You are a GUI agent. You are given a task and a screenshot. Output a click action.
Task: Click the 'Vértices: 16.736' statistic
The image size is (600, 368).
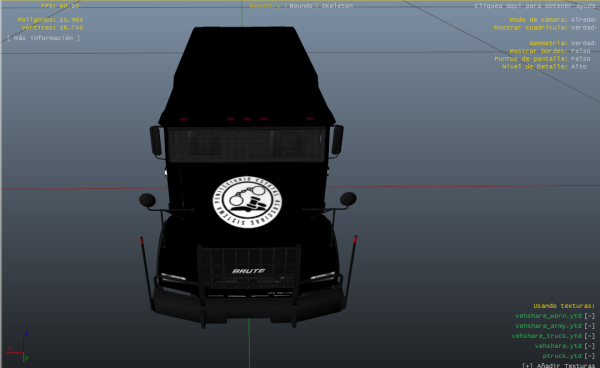[x=52, y=28]
